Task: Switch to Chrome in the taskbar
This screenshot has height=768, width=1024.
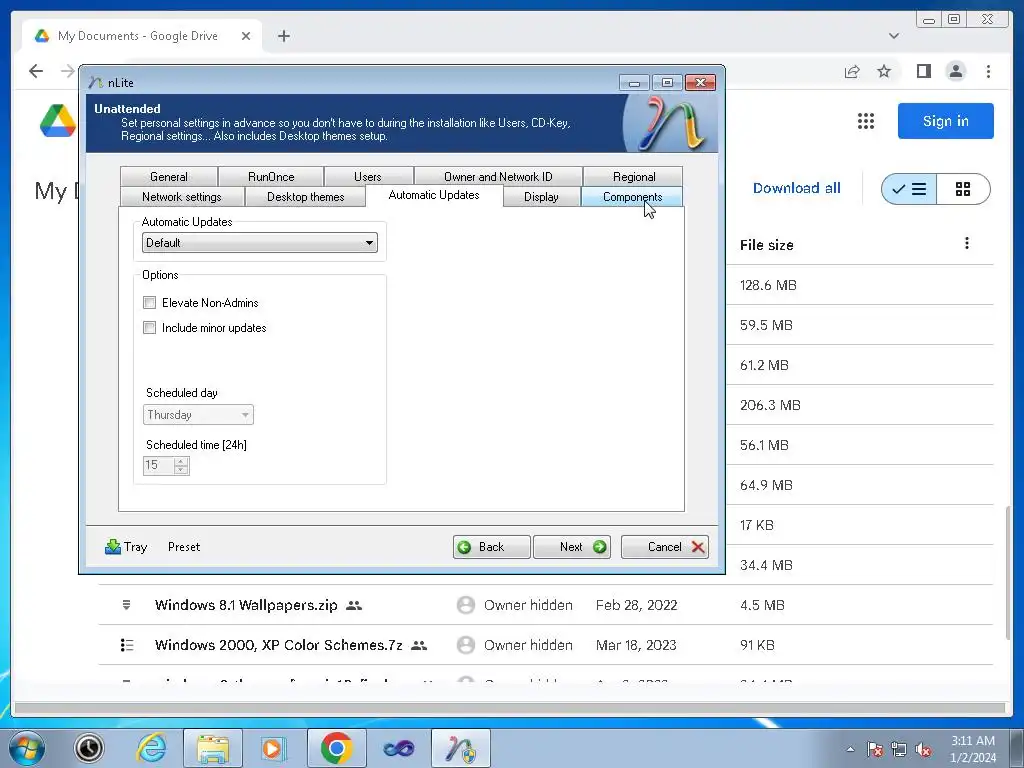Action: 336,748
